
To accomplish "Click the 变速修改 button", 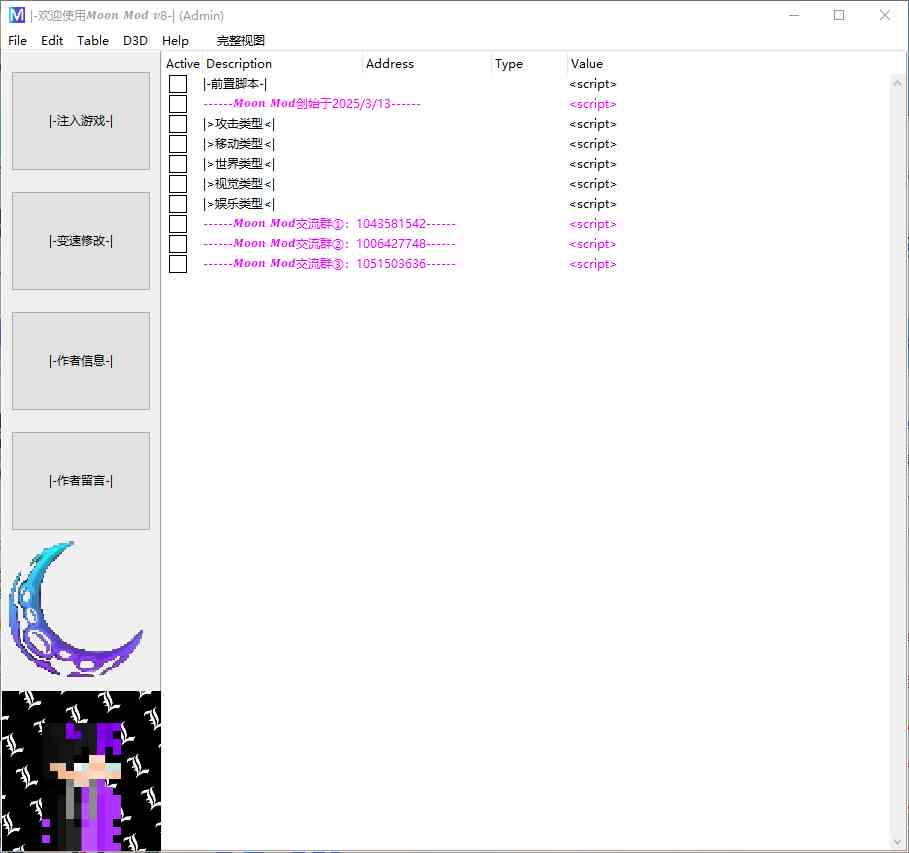I will [81, 241].
